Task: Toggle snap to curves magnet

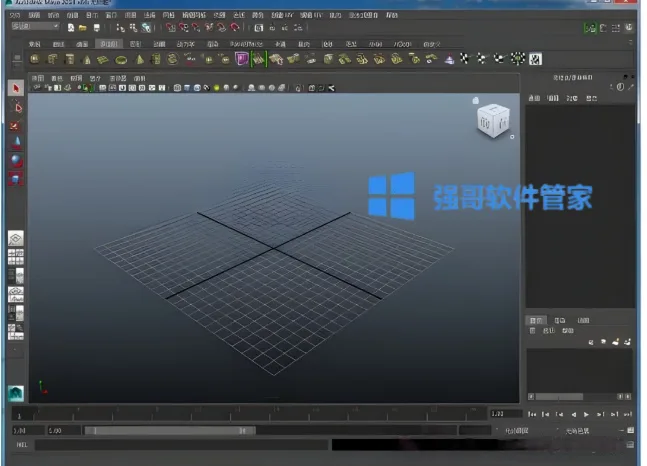Action: click(184, 28)
